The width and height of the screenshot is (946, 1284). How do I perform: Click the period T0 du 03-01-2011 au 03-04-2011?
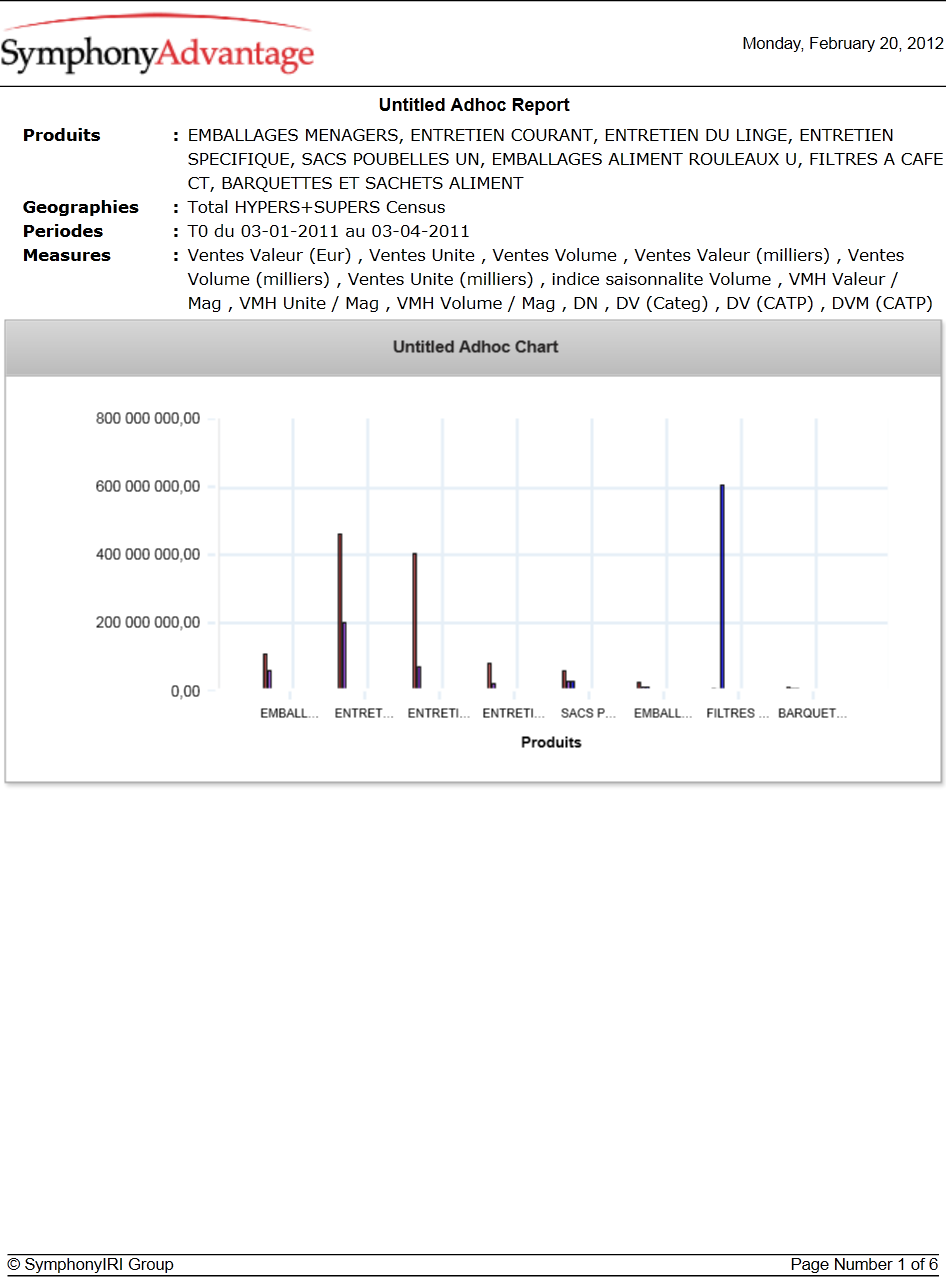point(329,231)
